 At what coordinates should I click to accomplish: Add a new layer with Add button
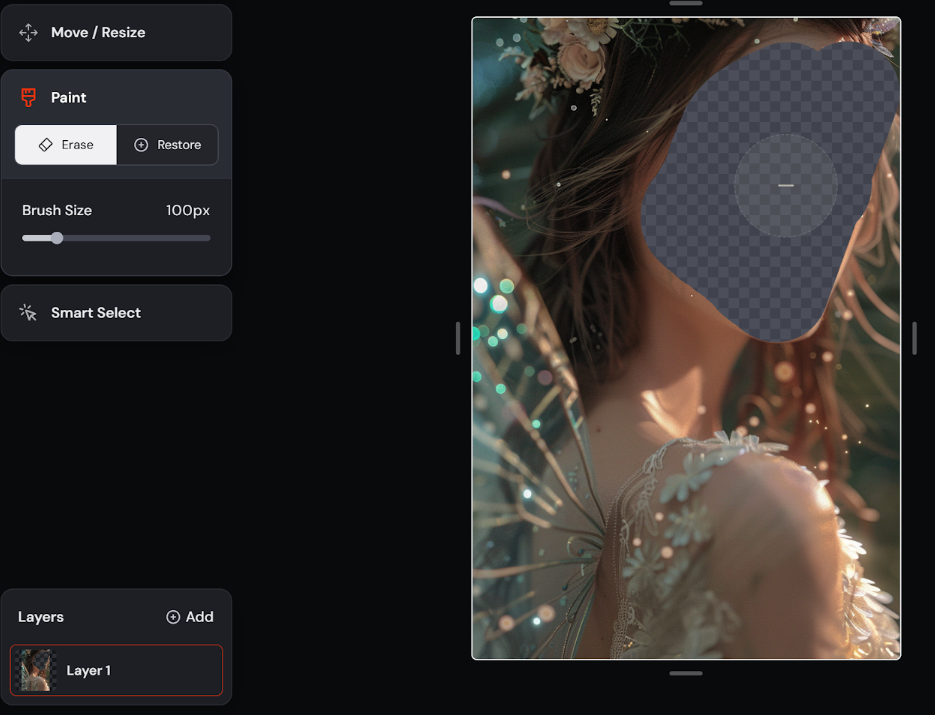190,617
